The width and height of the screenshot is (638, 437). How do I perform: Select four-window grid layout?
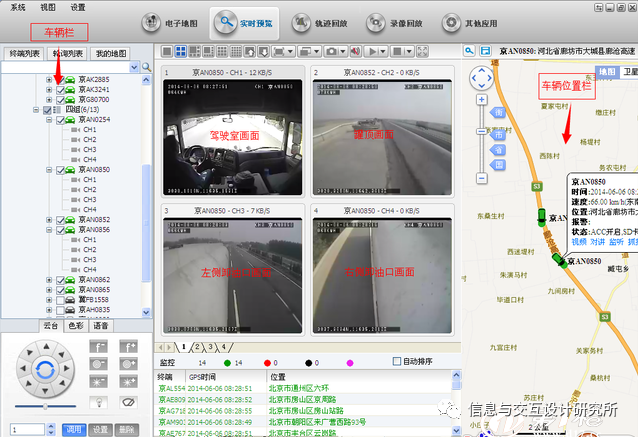click(180, 51)
